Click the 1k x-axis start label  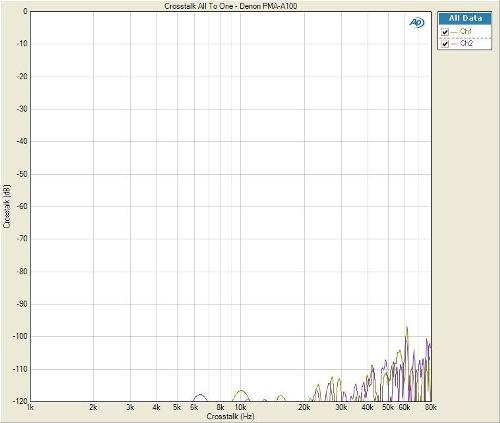[x=30, y=407]
